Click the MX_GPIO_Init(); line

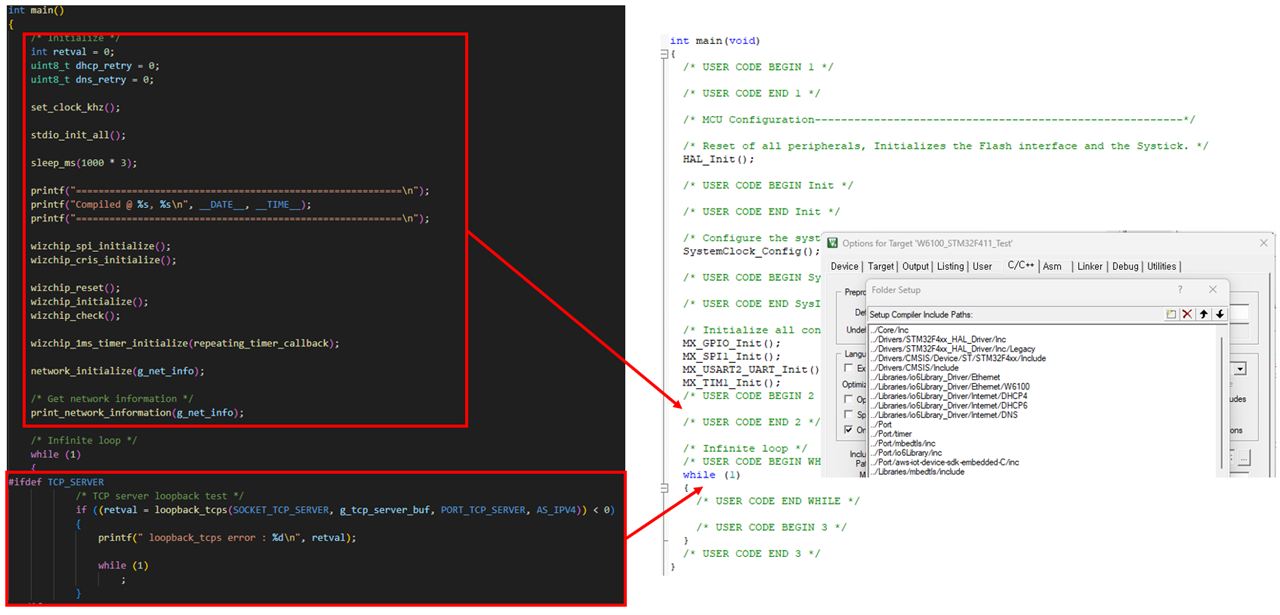[x=731, y=343]
